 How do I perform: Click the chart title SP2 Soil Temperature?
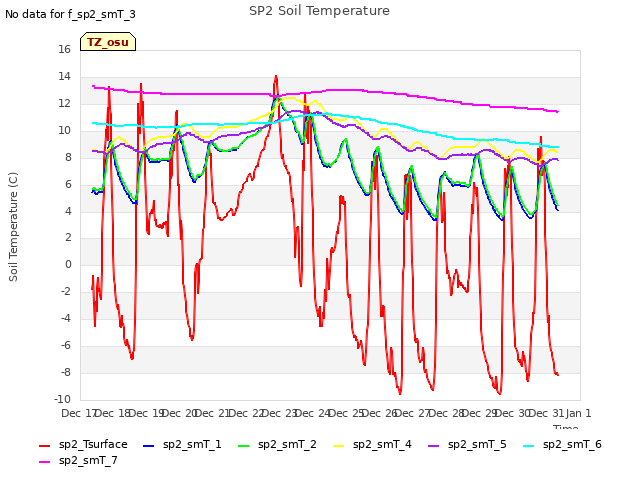click(x=319, y=11)
